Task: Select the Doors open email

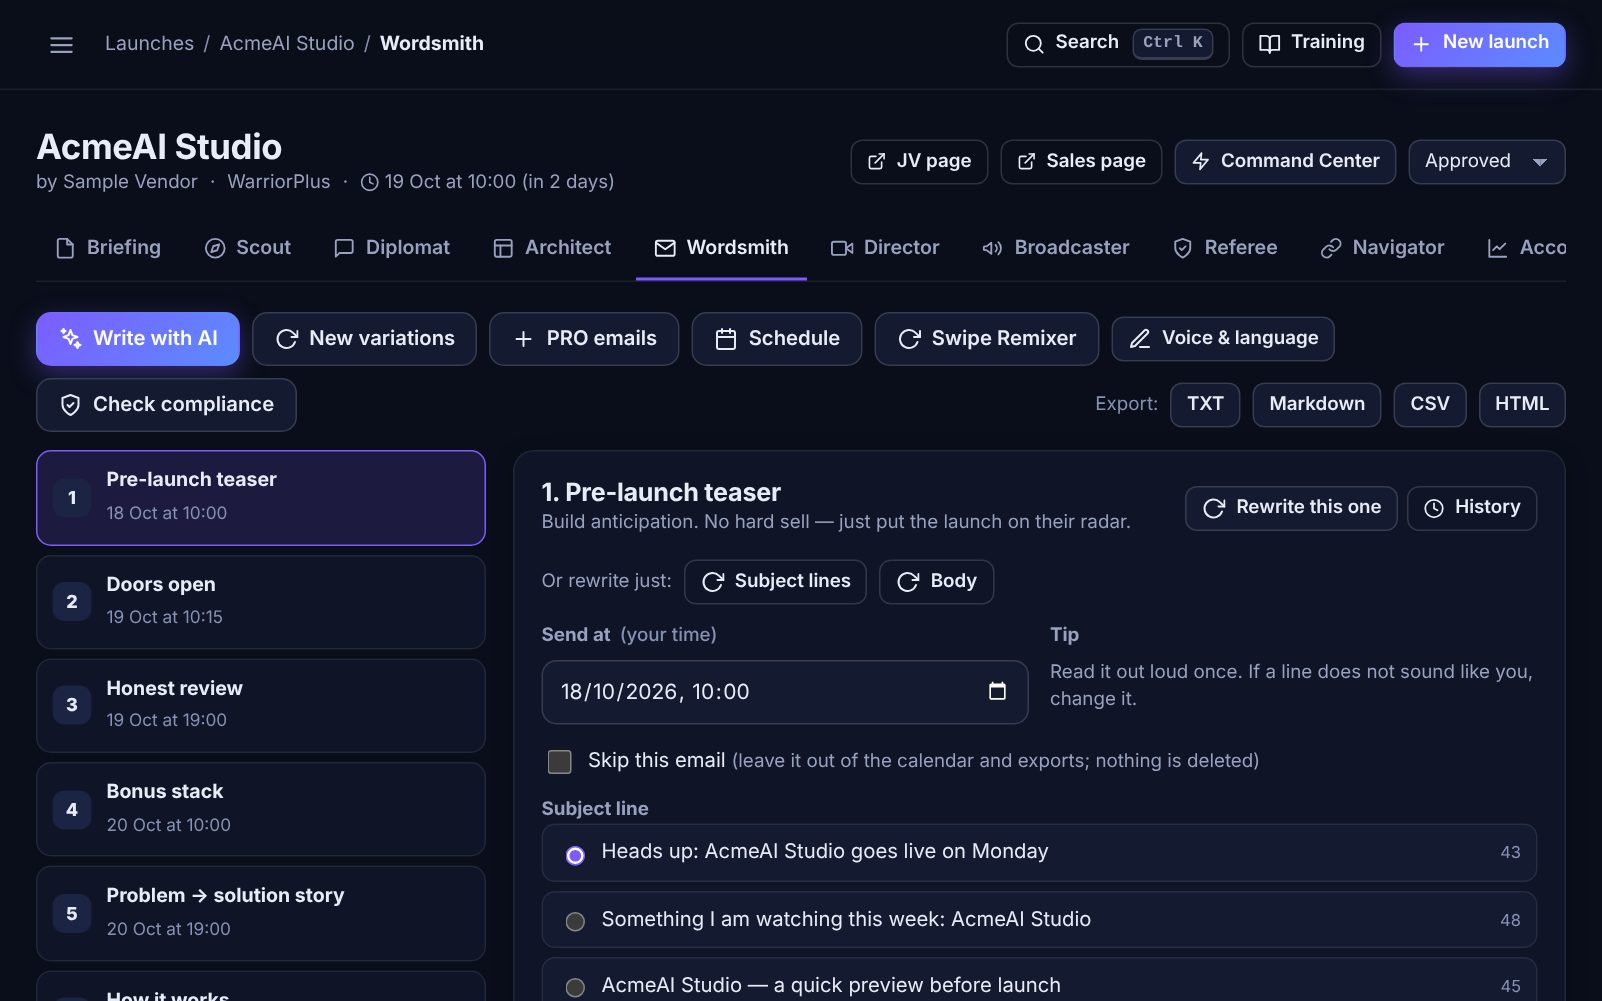Action: pyautogui.click(x=261, y=602)
